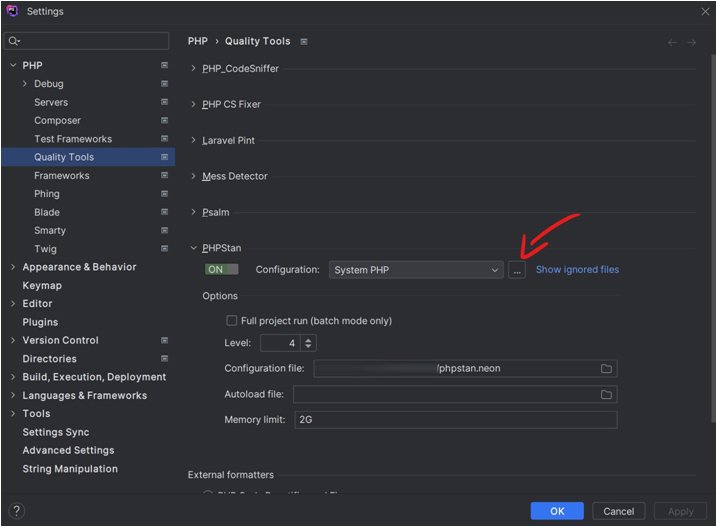Enable Full project run (batch mode only)
The image size is (717, 527).
pyautogui.click(x=232, y=321)
